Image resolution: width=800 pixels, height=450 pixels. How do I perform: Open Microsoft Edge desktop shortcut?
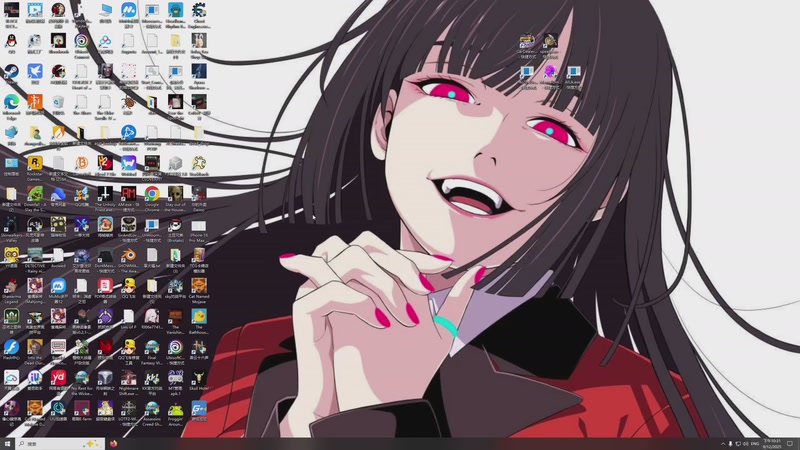[x=11, y=103]
